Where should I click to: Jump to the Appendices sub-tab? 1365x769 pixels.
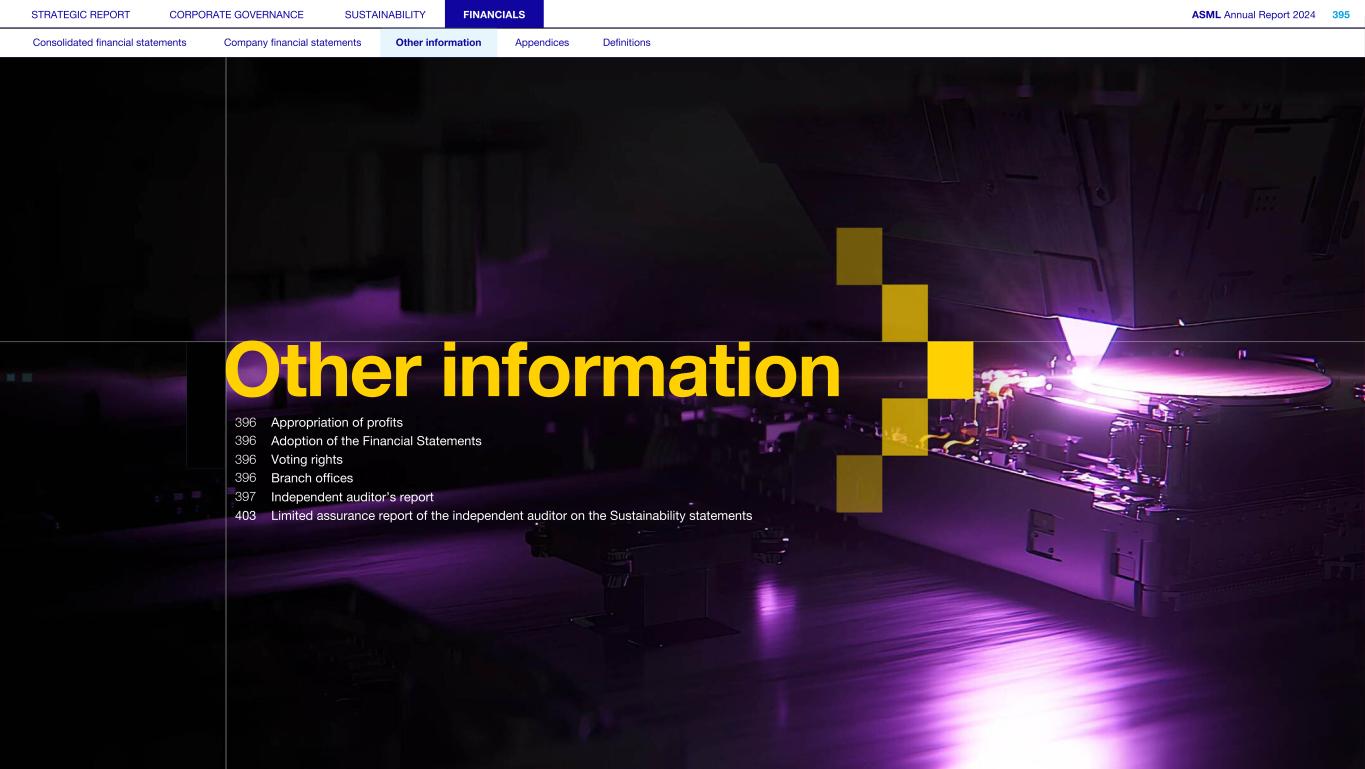point(541,43)
